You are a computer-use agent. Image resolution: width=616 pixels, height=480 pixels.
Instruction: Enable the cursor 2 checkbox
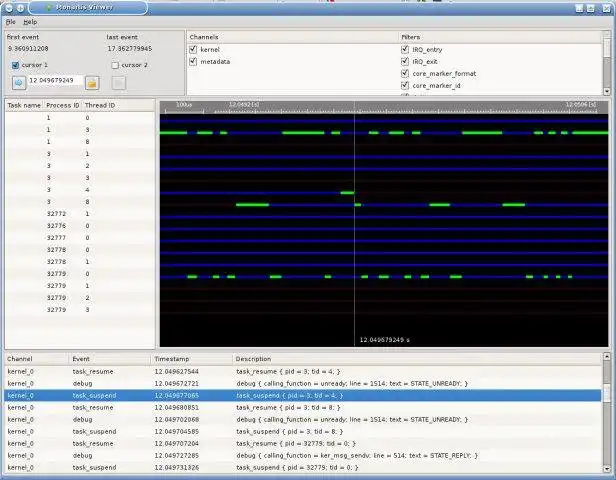(x=115, y=65)
